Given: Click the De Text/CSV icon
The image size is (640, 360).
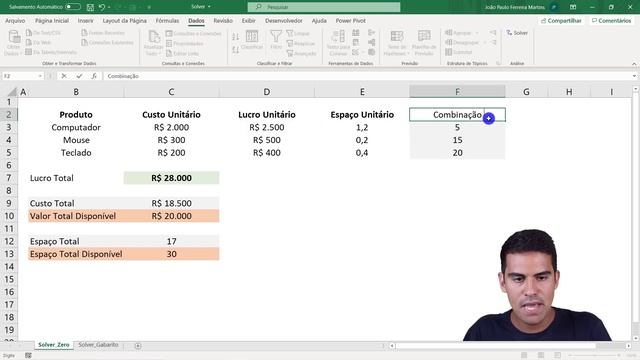Looking at the screenshot, I should [29, 33].
